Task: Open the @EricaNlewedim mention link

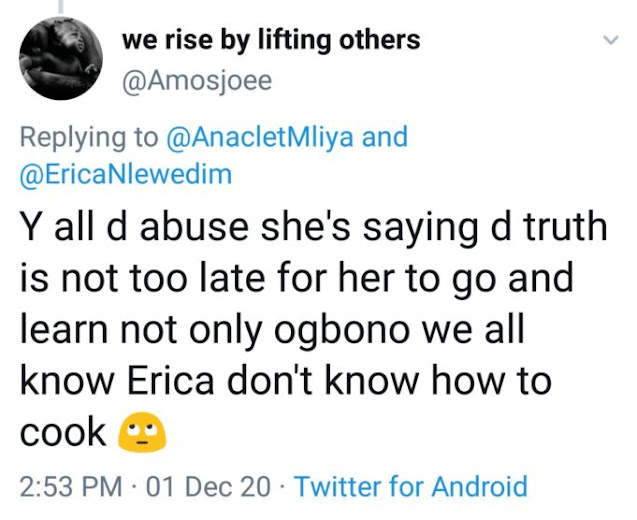Action: [126, 174]
